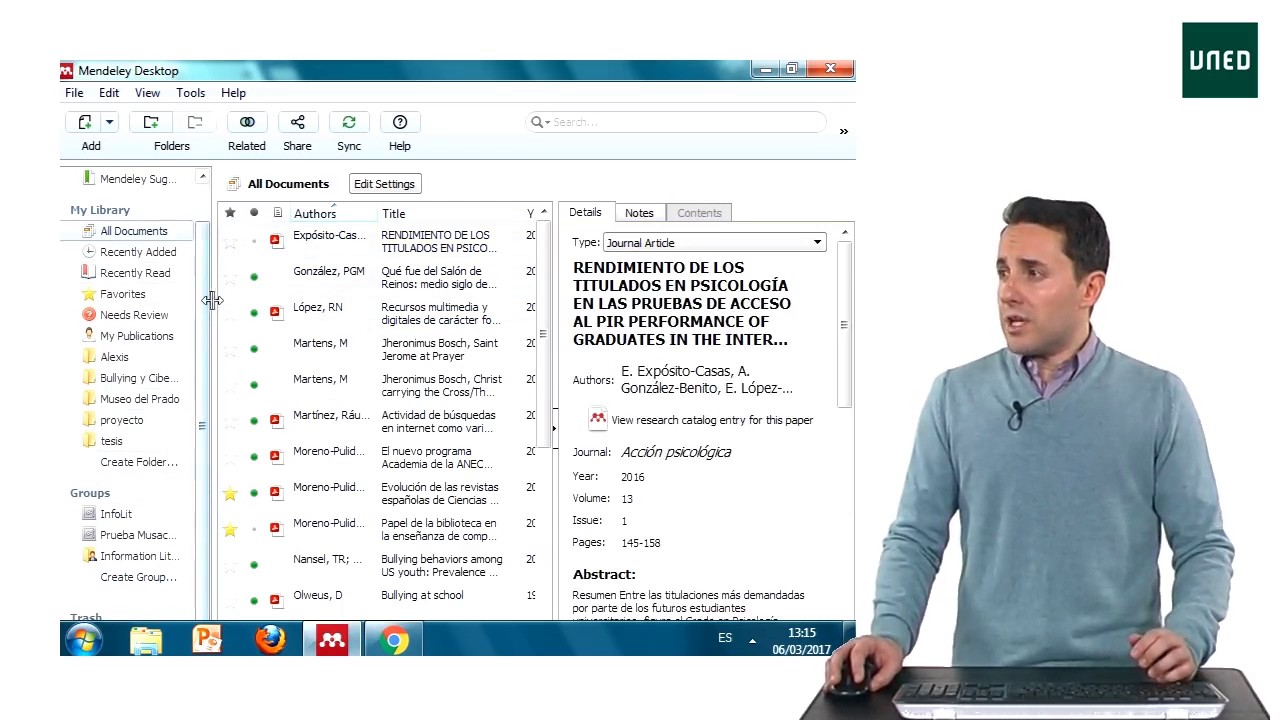Open PDF icon for Olweus, D row
The width and height of the screenshot is (1280, 720).
click(x=276, y=601)
